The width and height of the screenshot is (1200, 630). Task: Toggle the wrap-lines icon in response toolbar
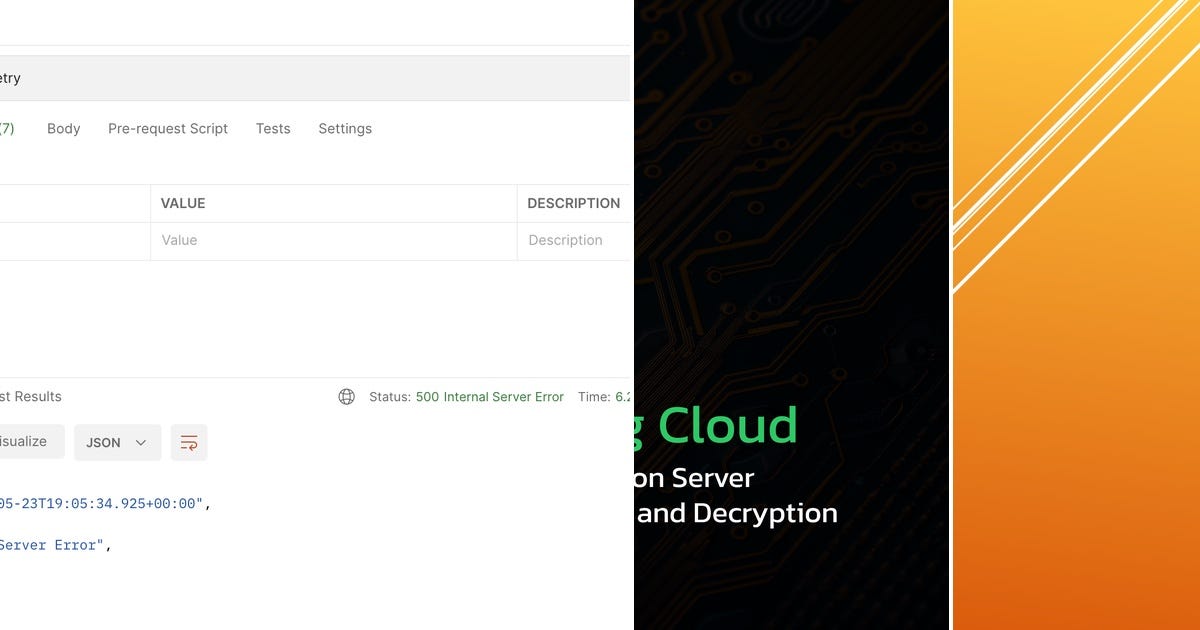click(189, 441)
